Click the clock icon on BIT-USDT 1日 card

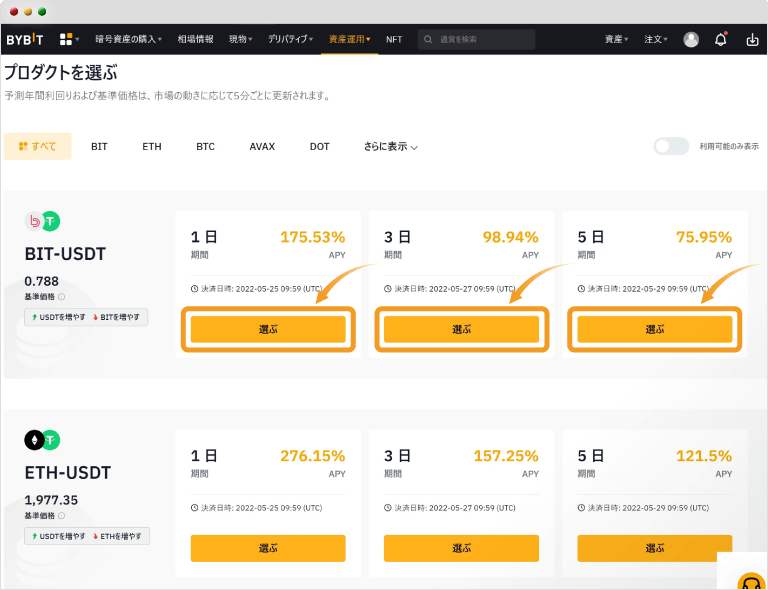(x=194, y=289)
